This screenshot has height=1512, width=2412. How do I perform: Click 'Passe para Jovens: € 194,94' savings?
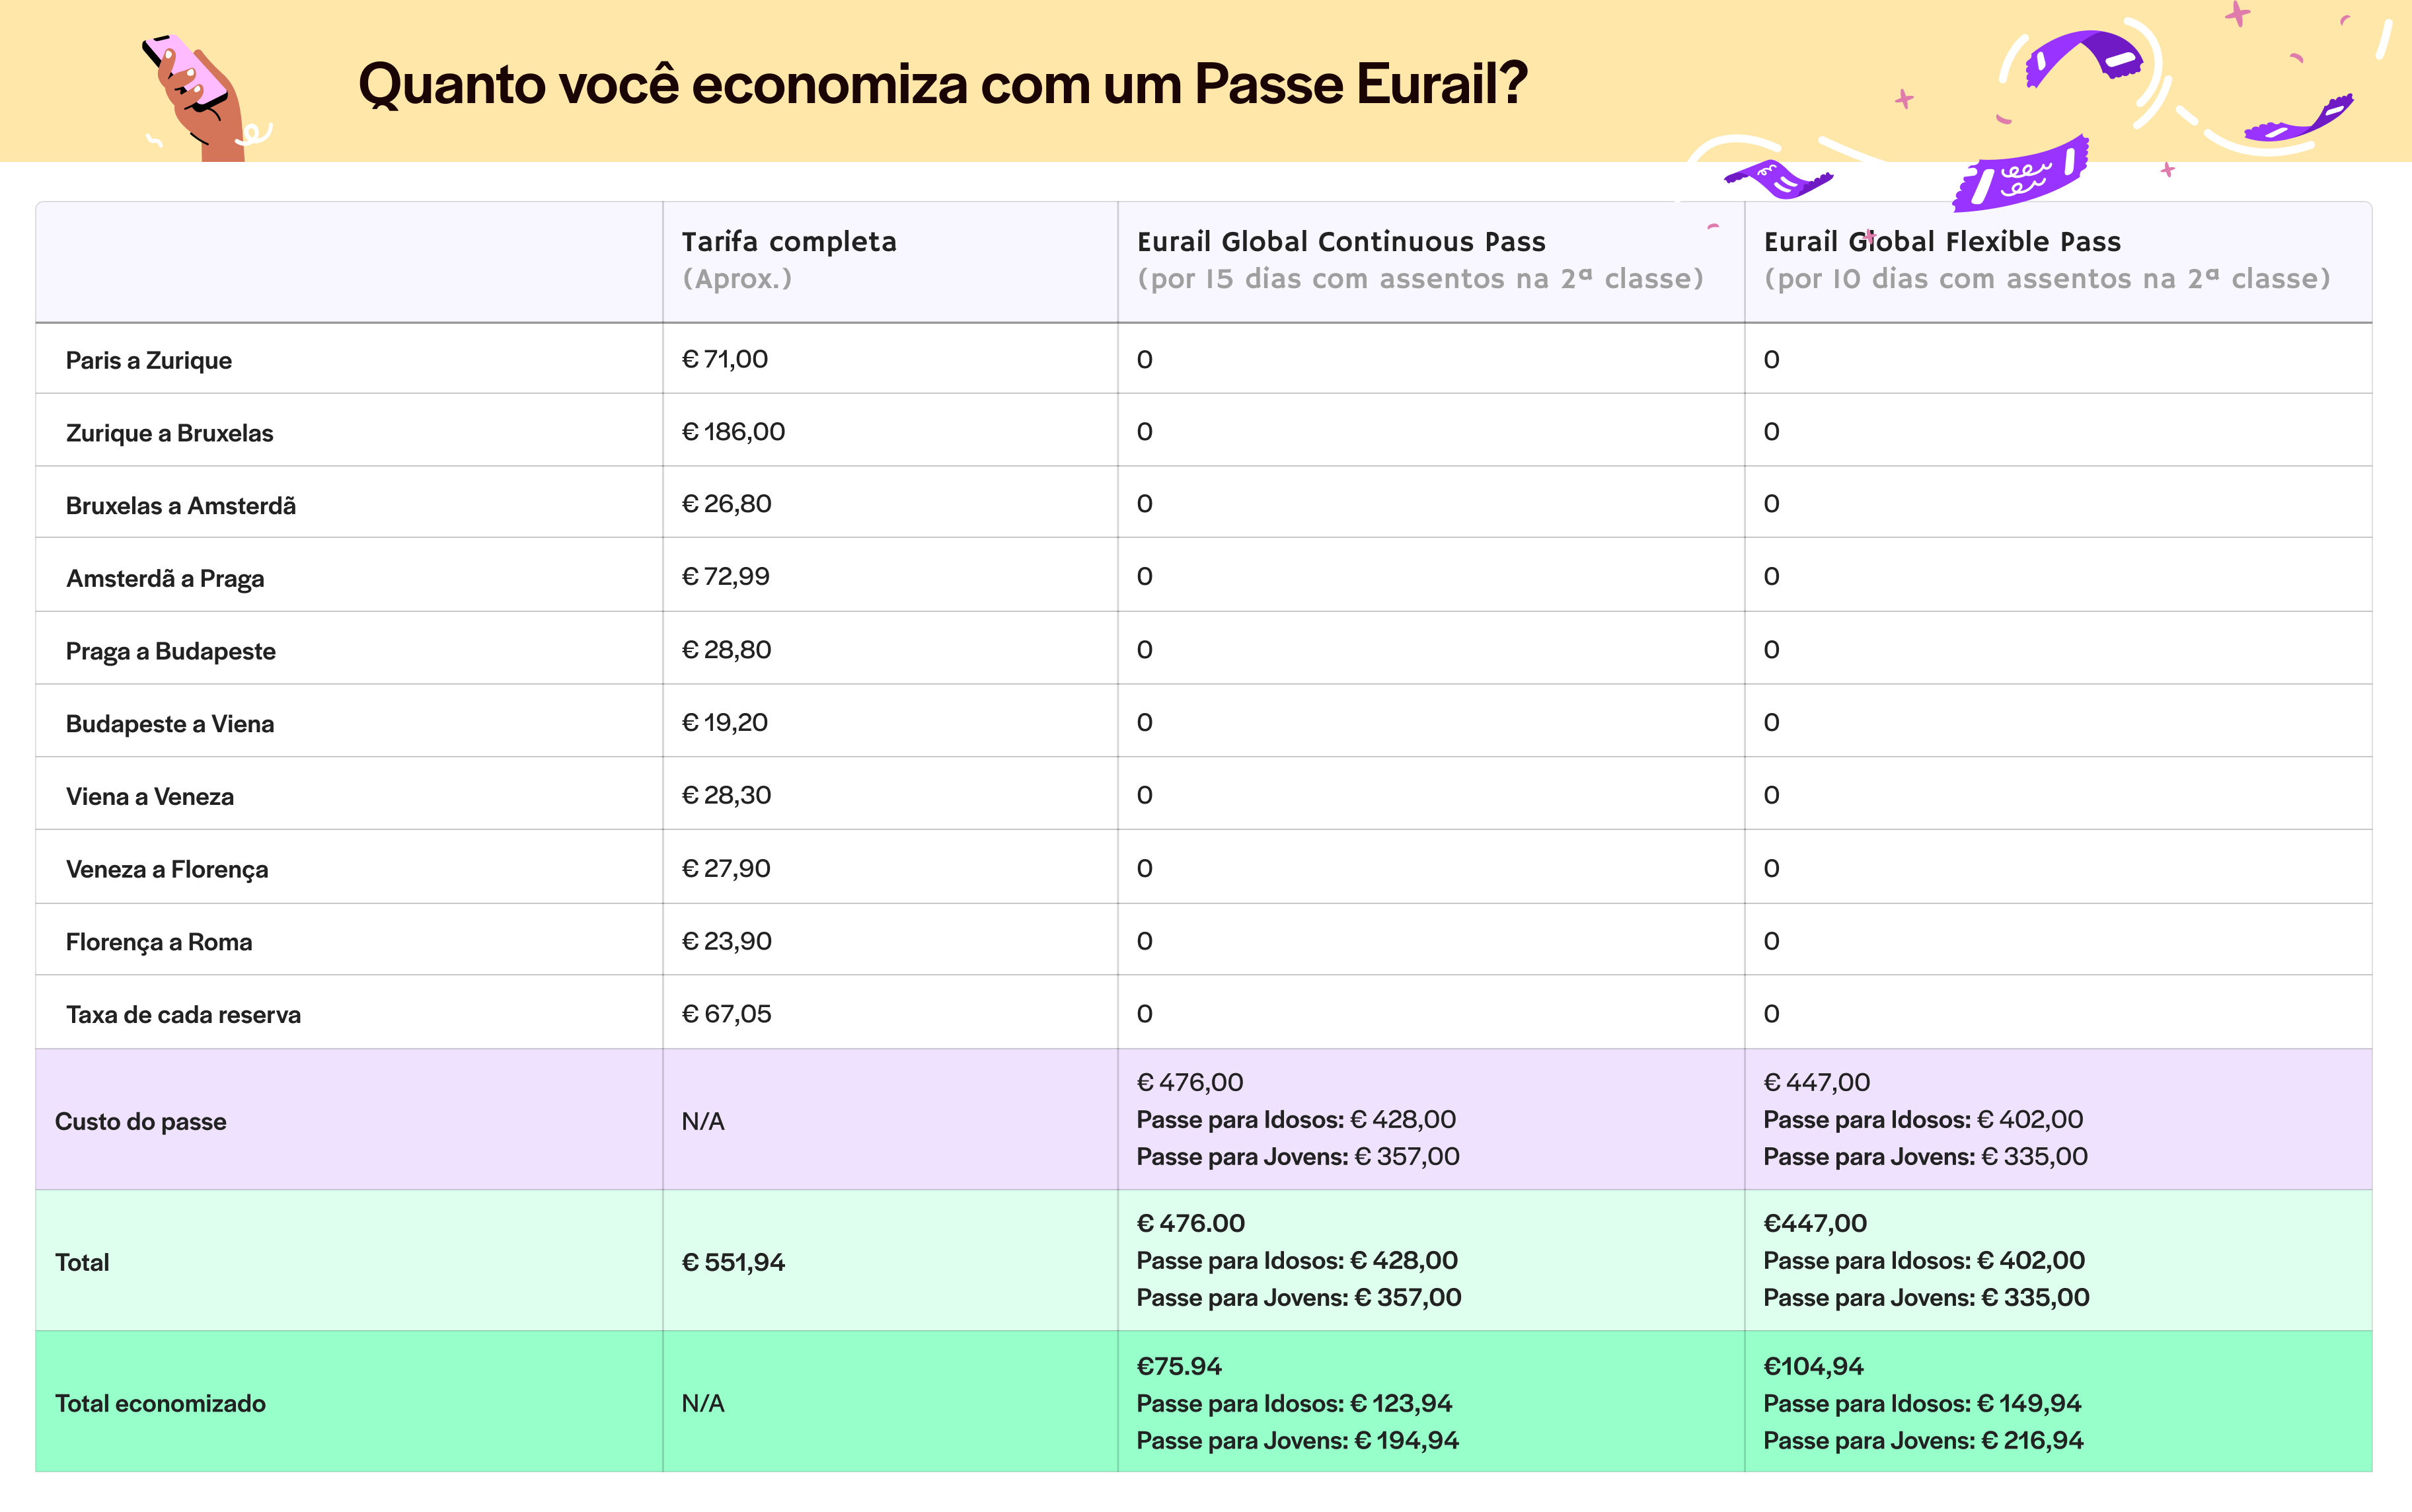[x=1298, y=1441]
